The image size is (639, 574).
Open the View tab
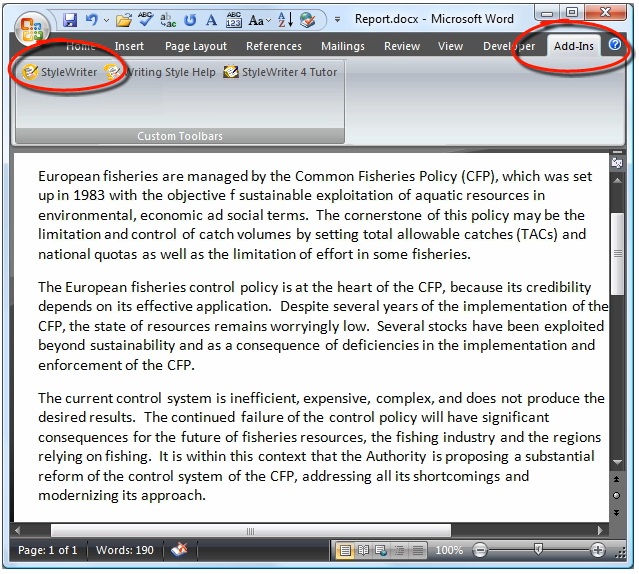[x=450, y=46]
